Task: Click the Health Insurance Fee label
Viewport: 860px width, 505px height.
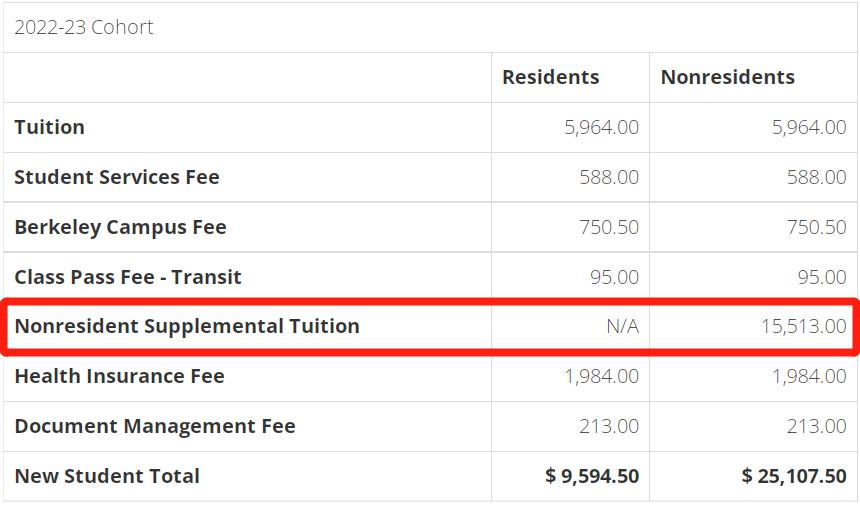Action: (x=119, y=376)
